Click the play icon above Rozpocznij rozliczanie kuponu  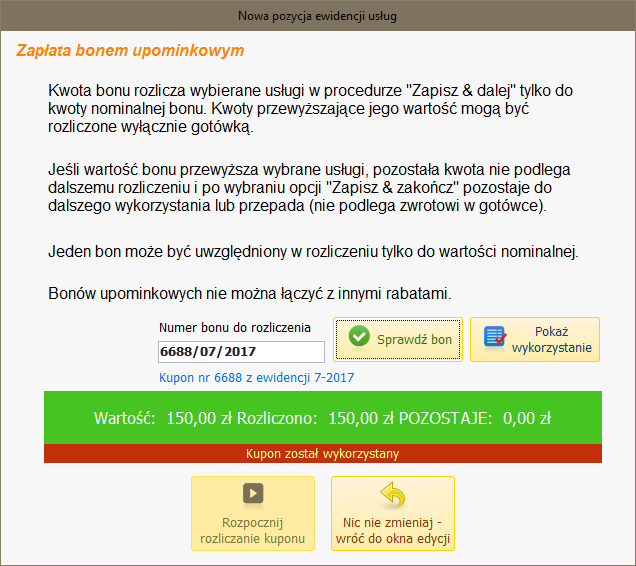click(x=253, y=493)
